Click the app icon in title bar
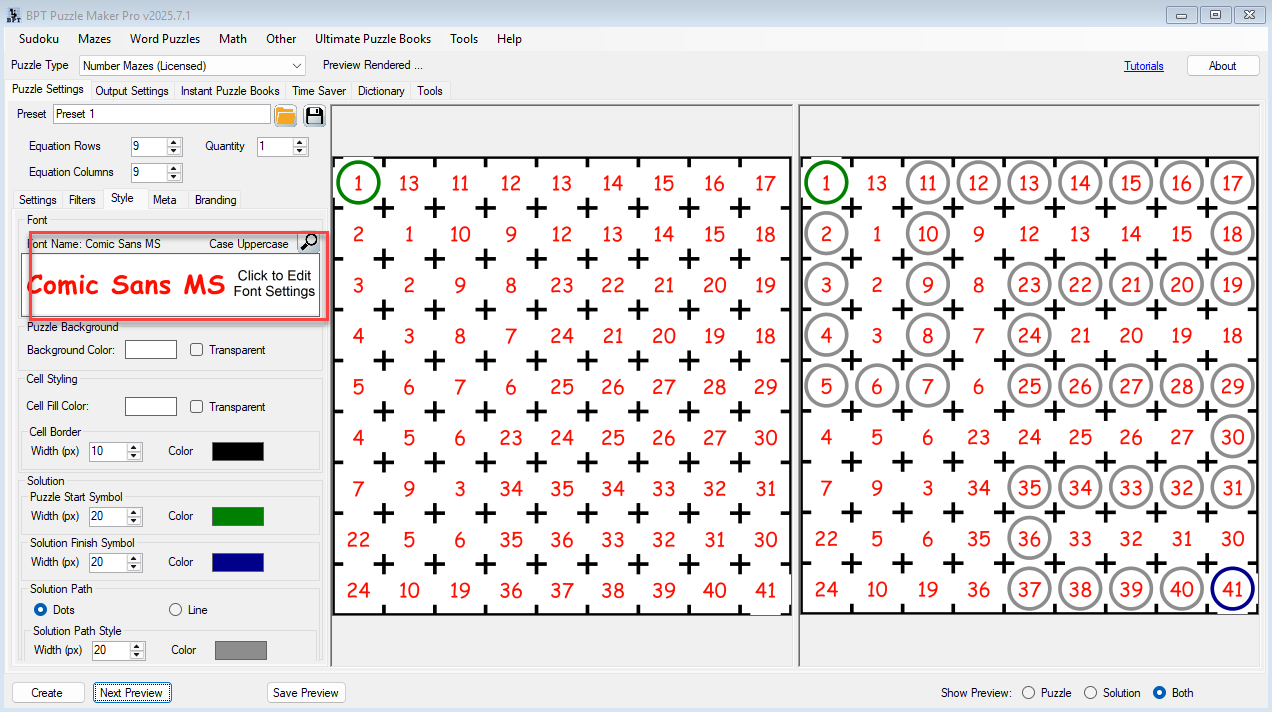 point(12,14)
